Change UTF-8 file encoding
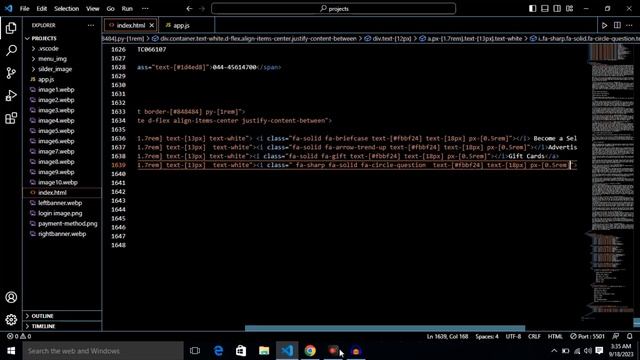Image resolution: width=640 pixels, height=360 pixels. pyautogui.click(x=513, y=336)
